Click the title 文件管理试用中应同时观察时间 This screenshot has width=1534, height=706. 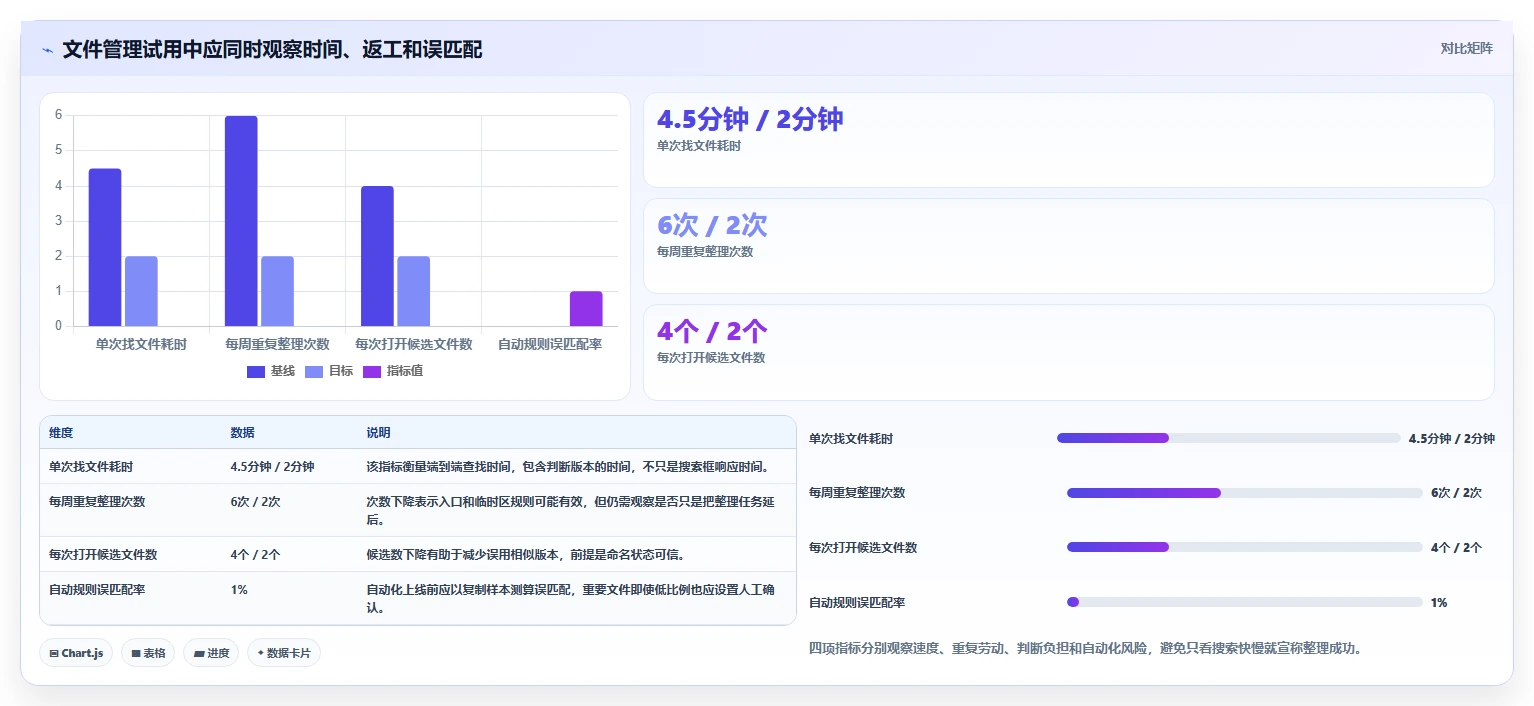click(272, 49)
